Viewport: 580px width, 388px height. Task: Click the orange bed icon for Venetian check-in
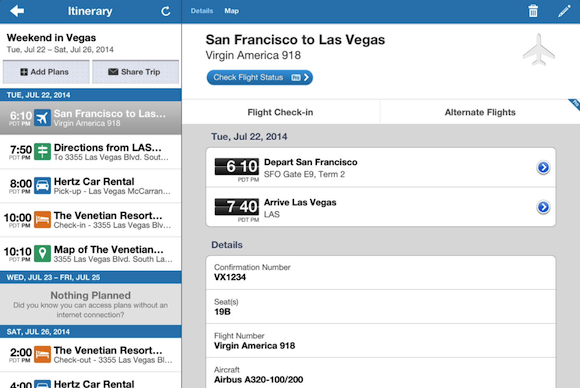point(43,220)
